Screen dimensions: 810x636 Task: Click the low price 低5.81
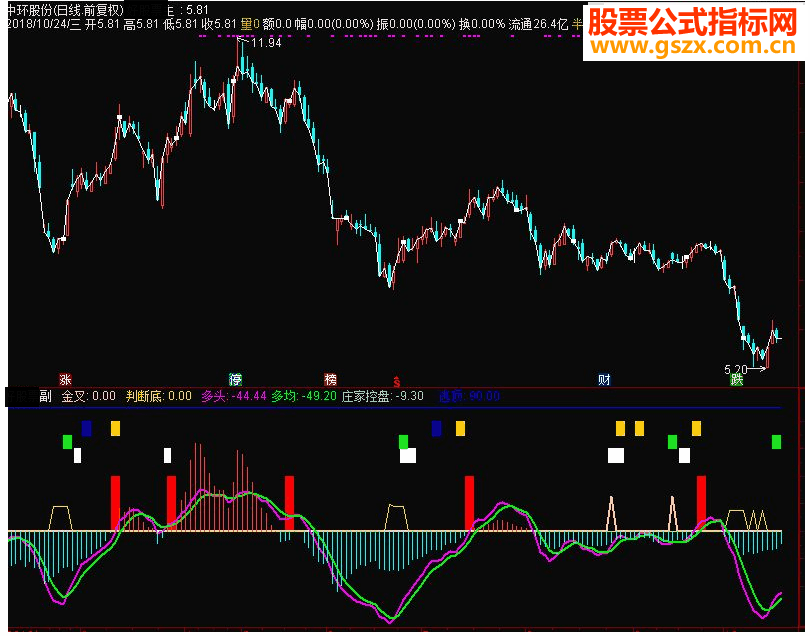[x=180, y=24]
